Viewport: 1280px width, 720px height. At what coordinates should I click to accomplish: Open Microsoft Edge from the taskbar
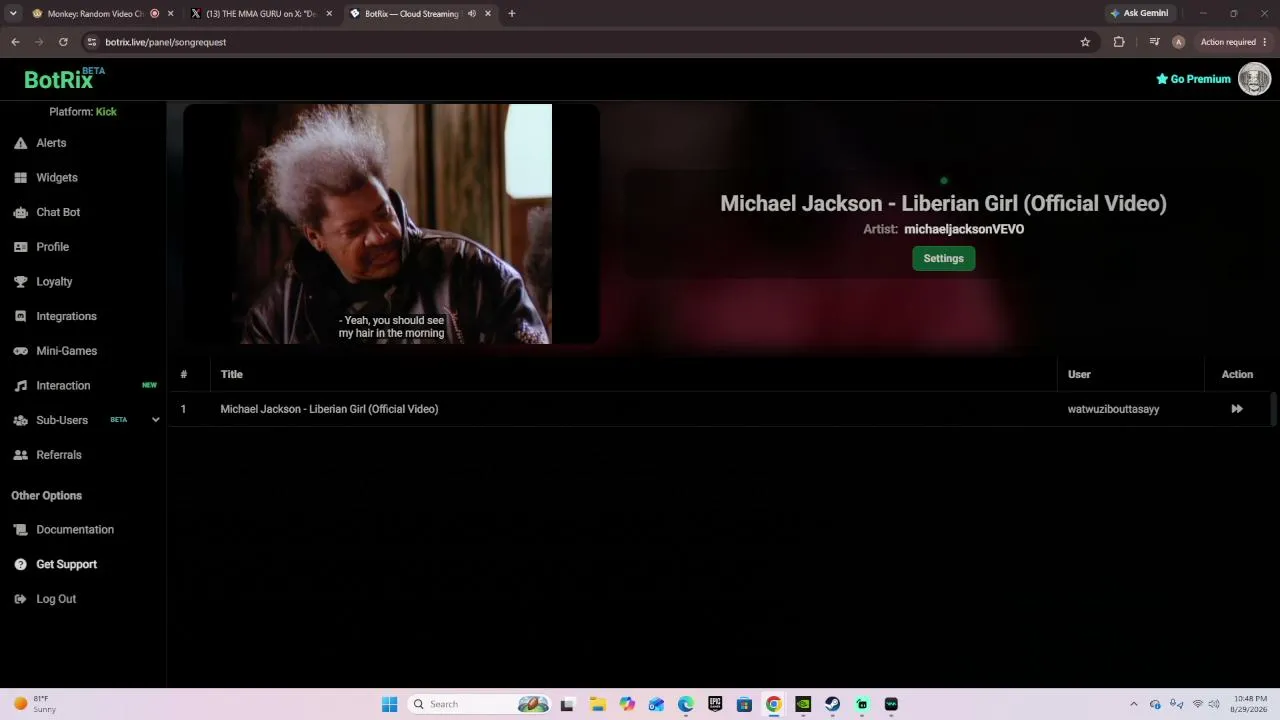pyautogui.click(x=686, y=704)
